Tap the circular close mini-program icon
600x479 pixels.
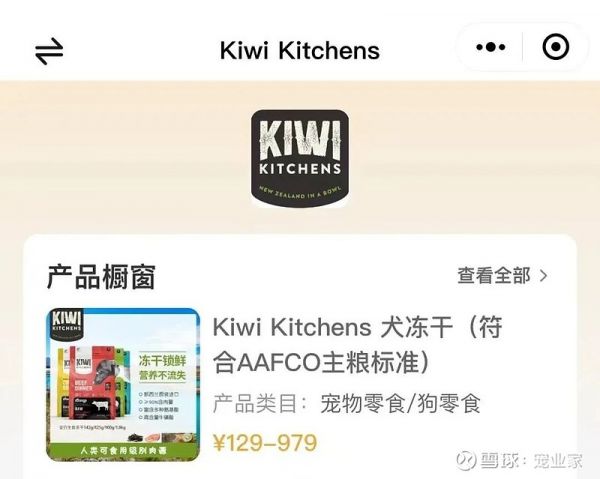(x=555, y=47)
